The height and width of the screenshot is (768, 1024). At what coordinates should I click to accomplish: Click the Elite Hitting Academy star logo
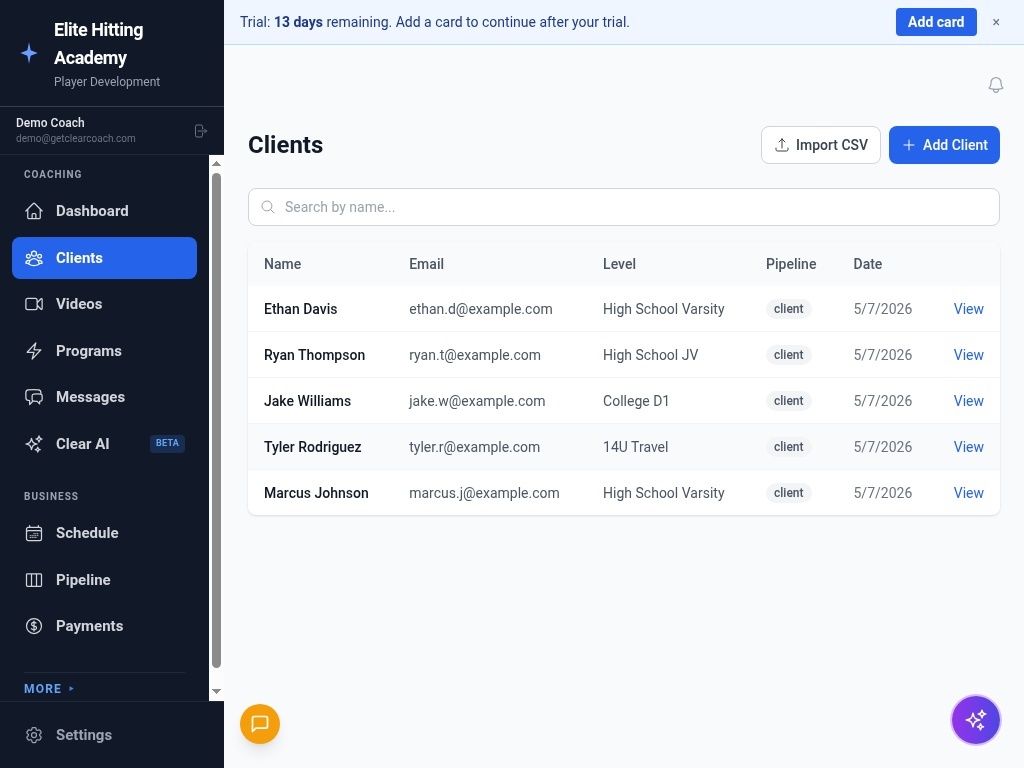(x=29, y=54)
